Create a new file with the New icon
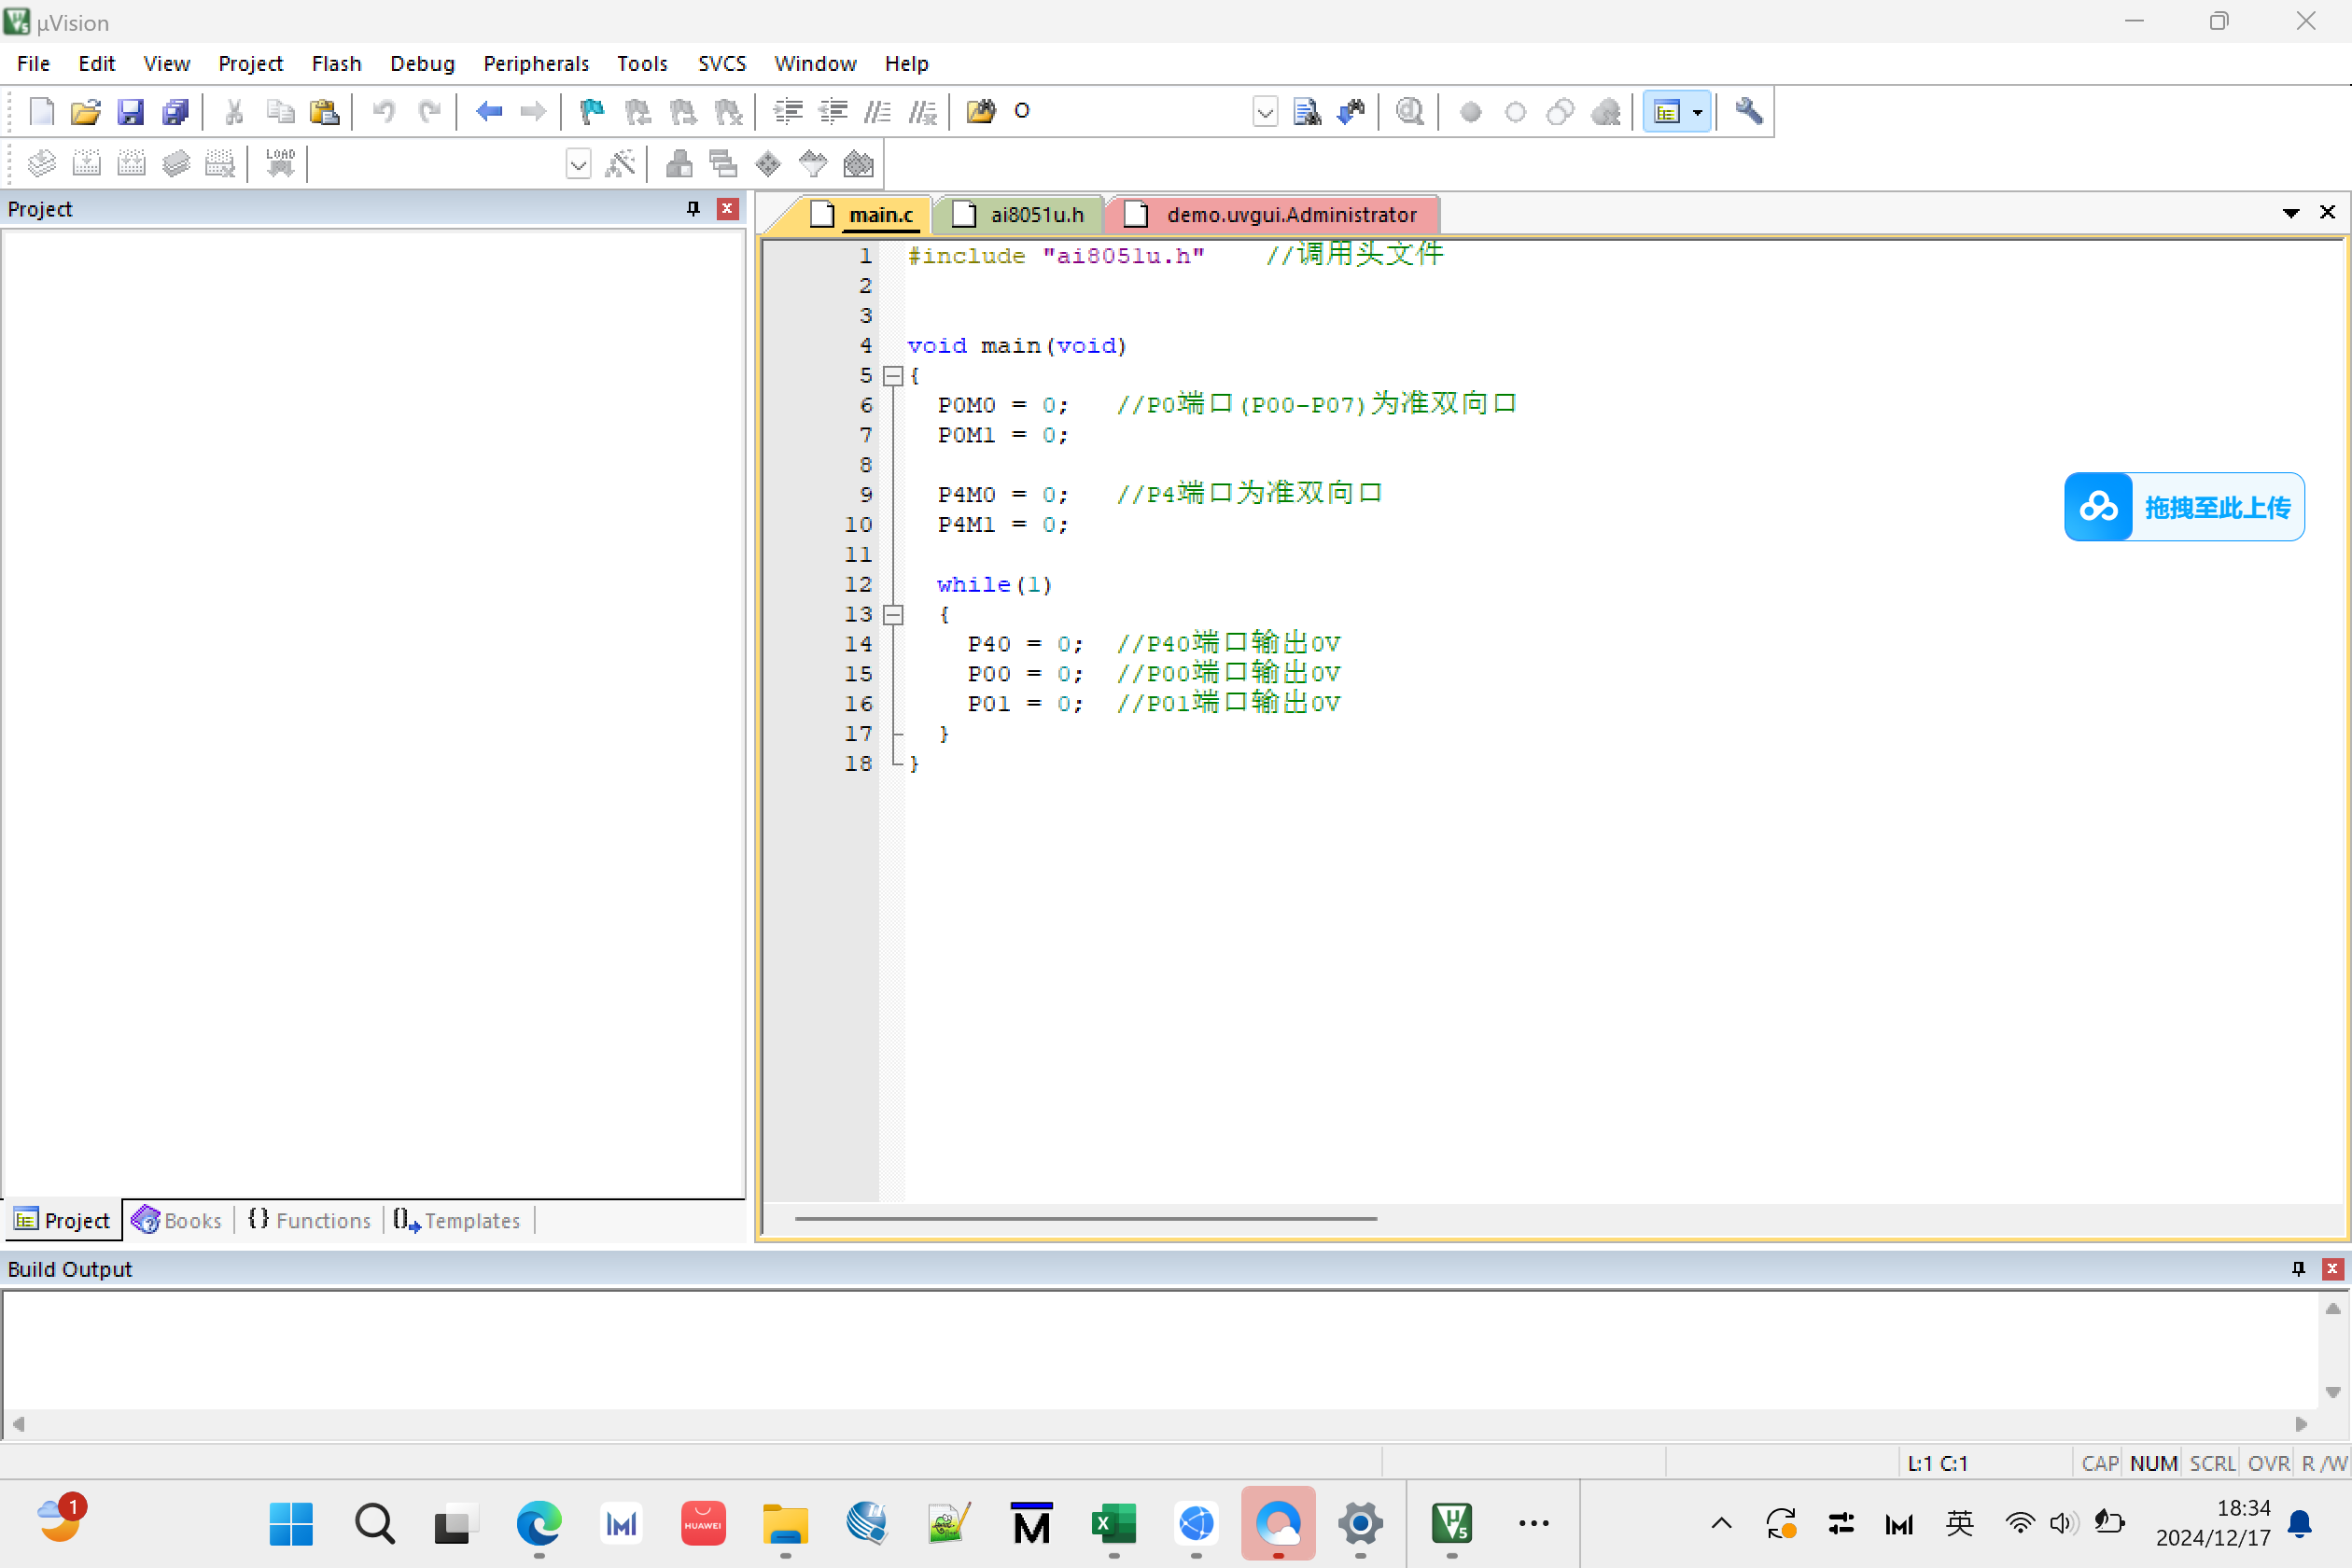This screenshot has width=2352, height=1568. (x=41, y=111)
